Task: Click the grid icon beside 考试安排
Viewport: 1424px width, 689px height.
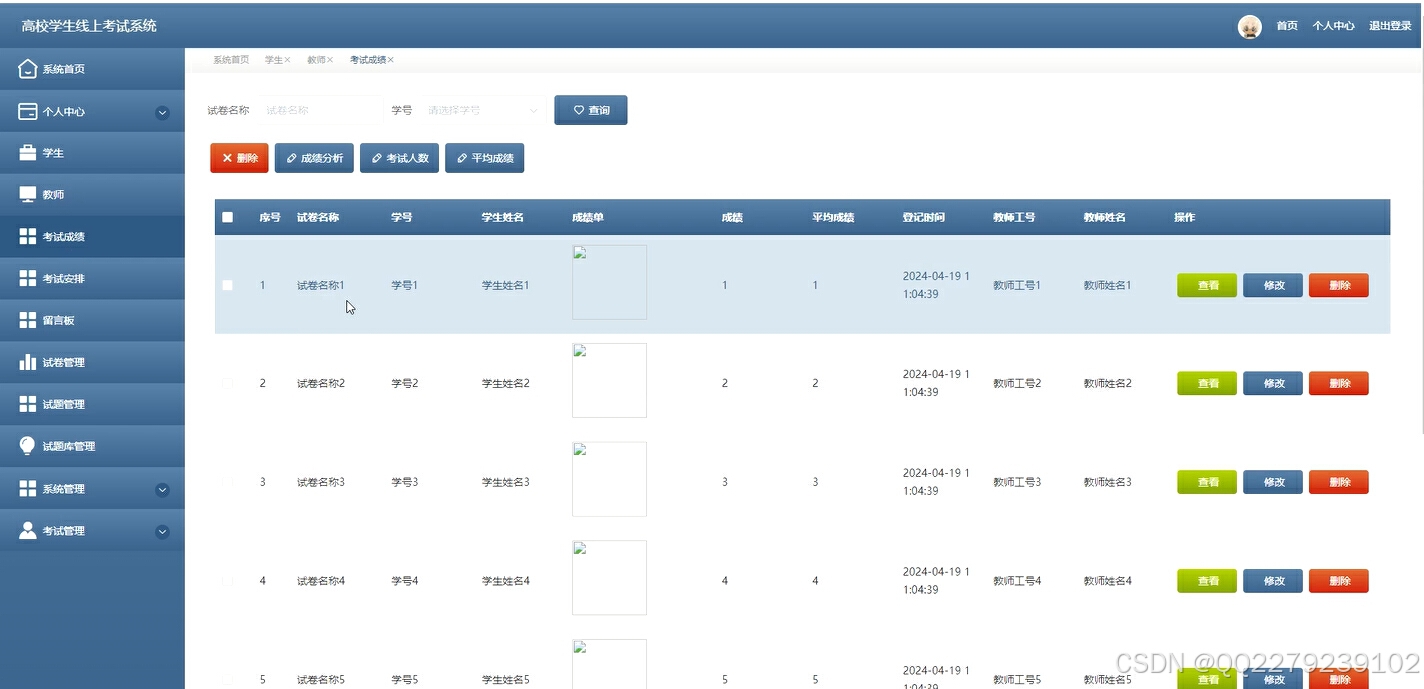Action: click(x=28, y=278)
